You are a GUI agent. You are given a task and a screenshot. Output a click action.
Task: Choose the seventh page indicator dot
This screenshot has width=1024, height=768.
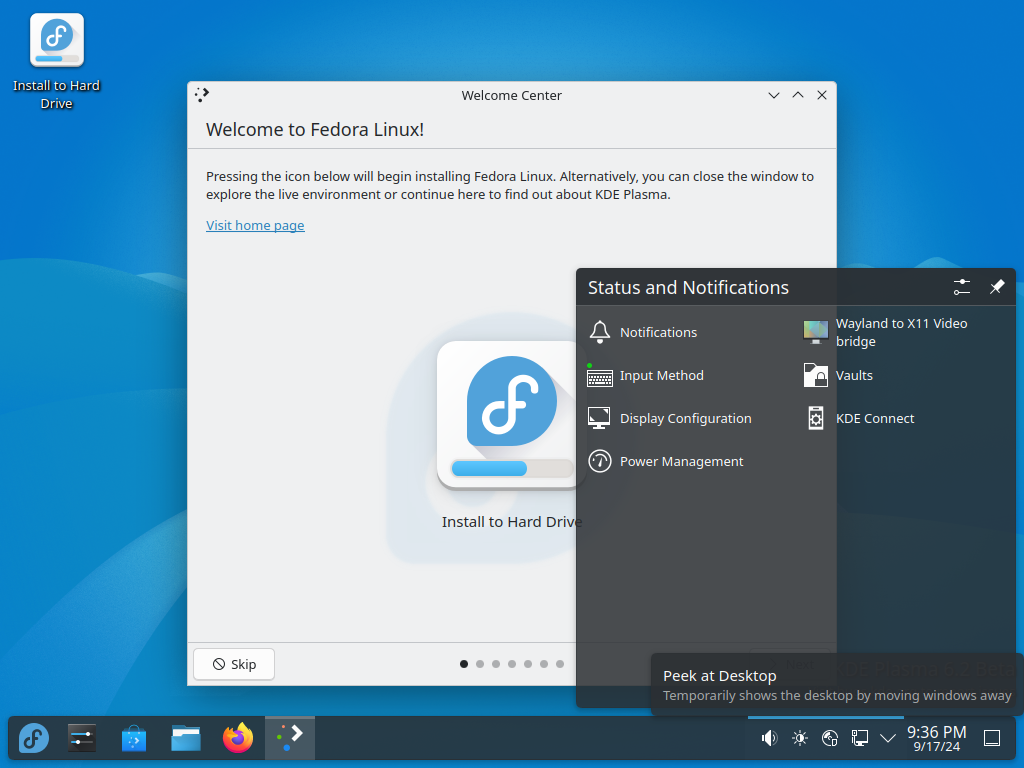pos(560,664)
